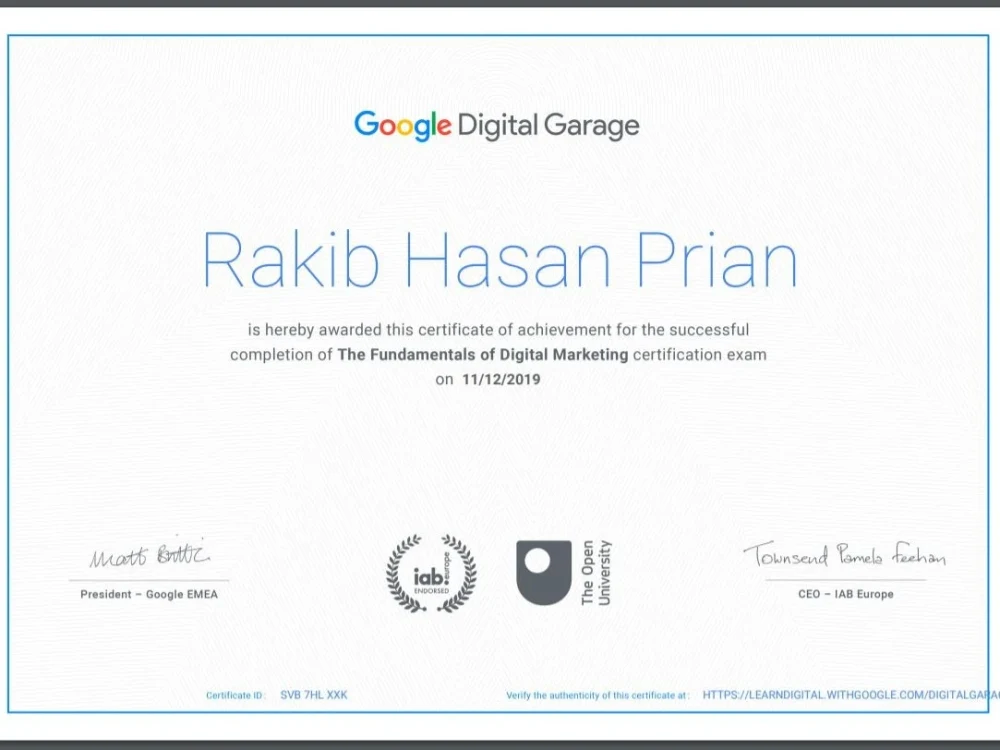Viewport: 1000px width, 750px height.
Task: Click 'The Open University' vertical text
Action: tap(596, 573)
